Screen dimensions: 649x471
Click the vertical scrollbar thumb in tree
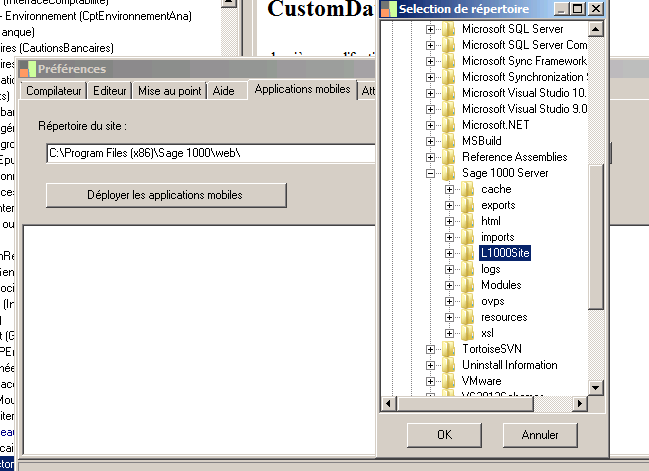596,236
